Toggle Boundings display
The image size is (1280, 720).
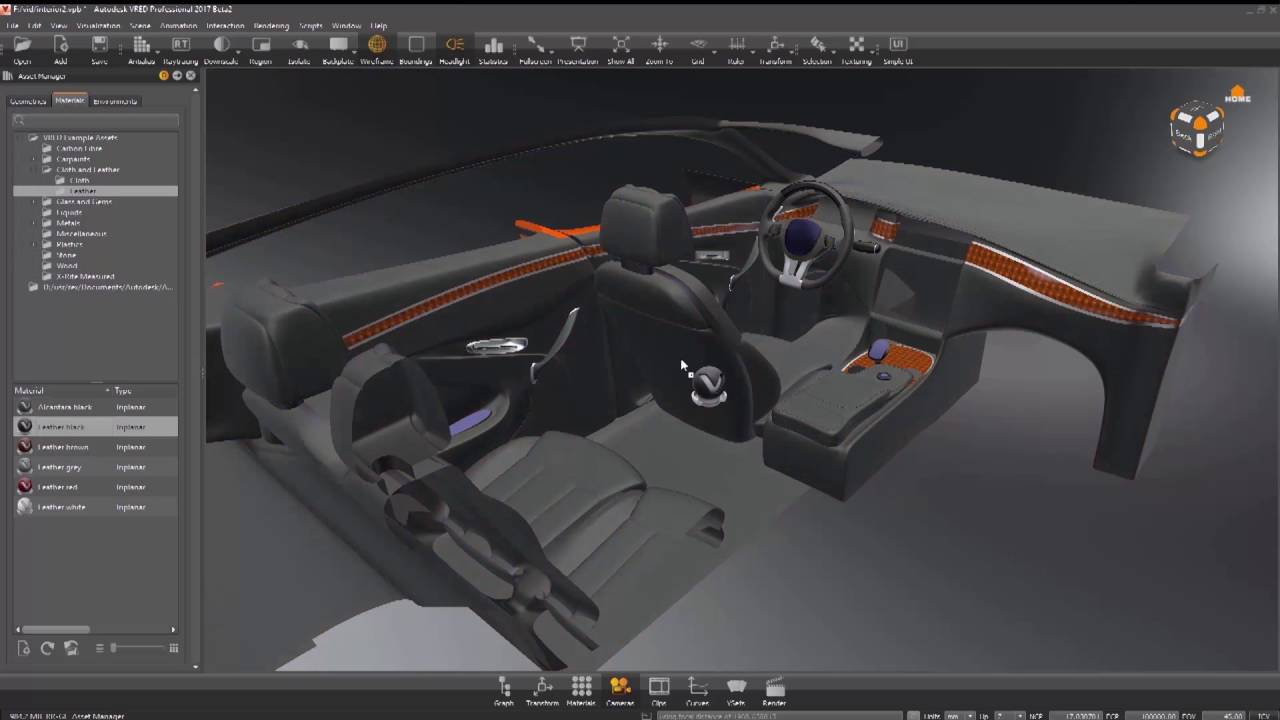[416, 46]
